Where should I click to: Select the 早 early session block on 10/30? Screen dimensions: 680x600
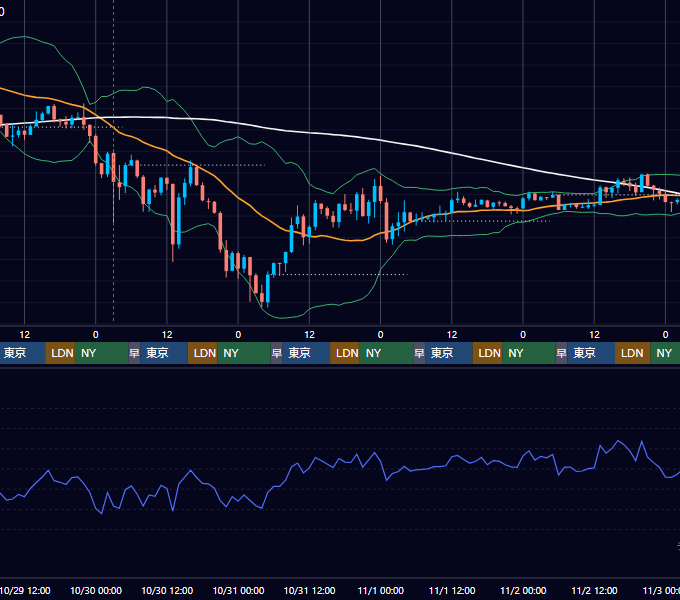(134, 353)
